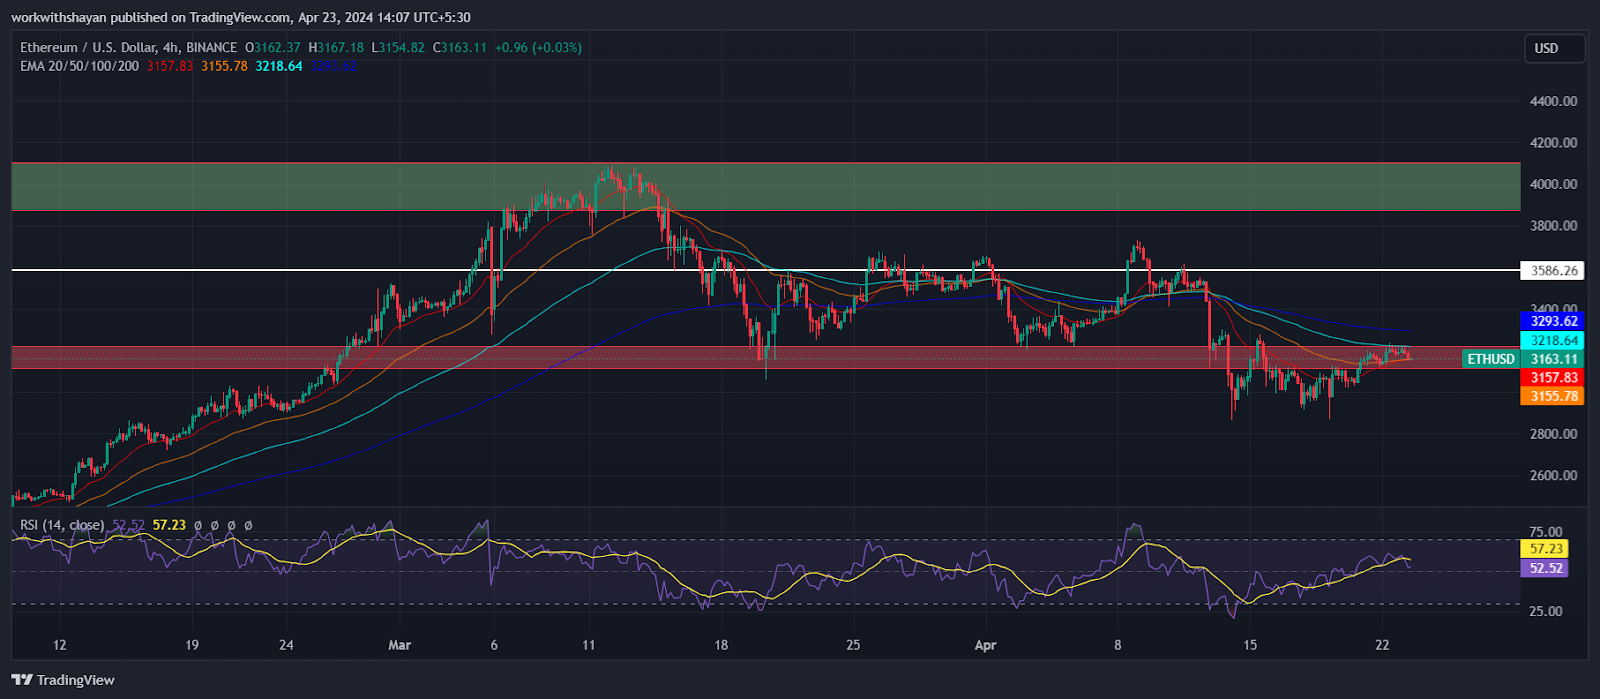Click the Apr label on the time axis
Viewport: 1600px width, 699px height.
(x=986, y=645)
